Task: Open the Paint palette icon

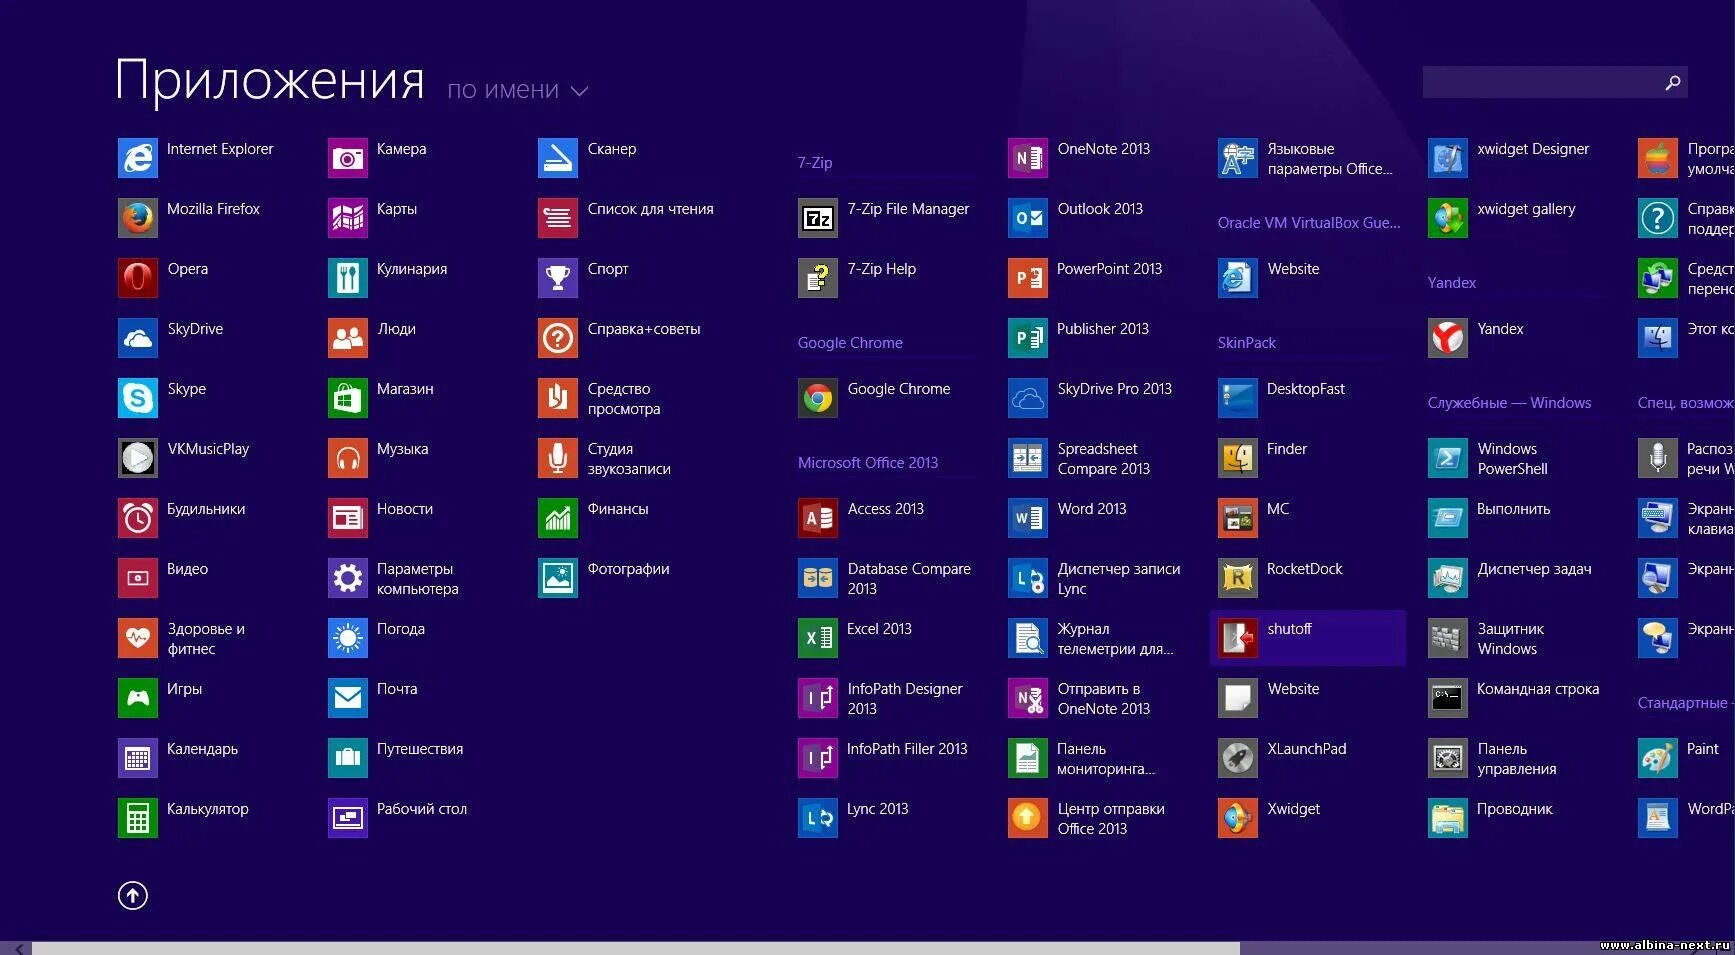Action: [1657, 758]
